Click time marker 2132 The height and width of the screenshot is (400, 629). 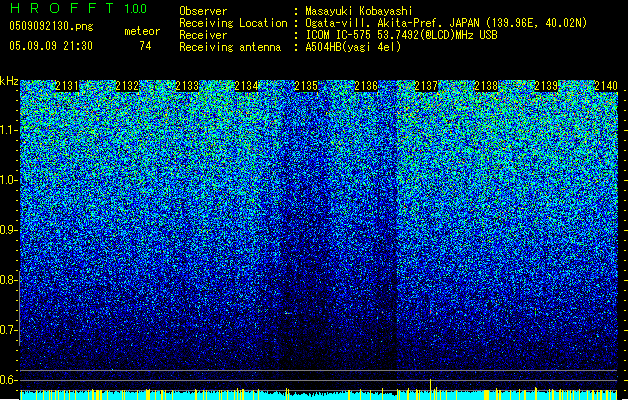[127, 86]
